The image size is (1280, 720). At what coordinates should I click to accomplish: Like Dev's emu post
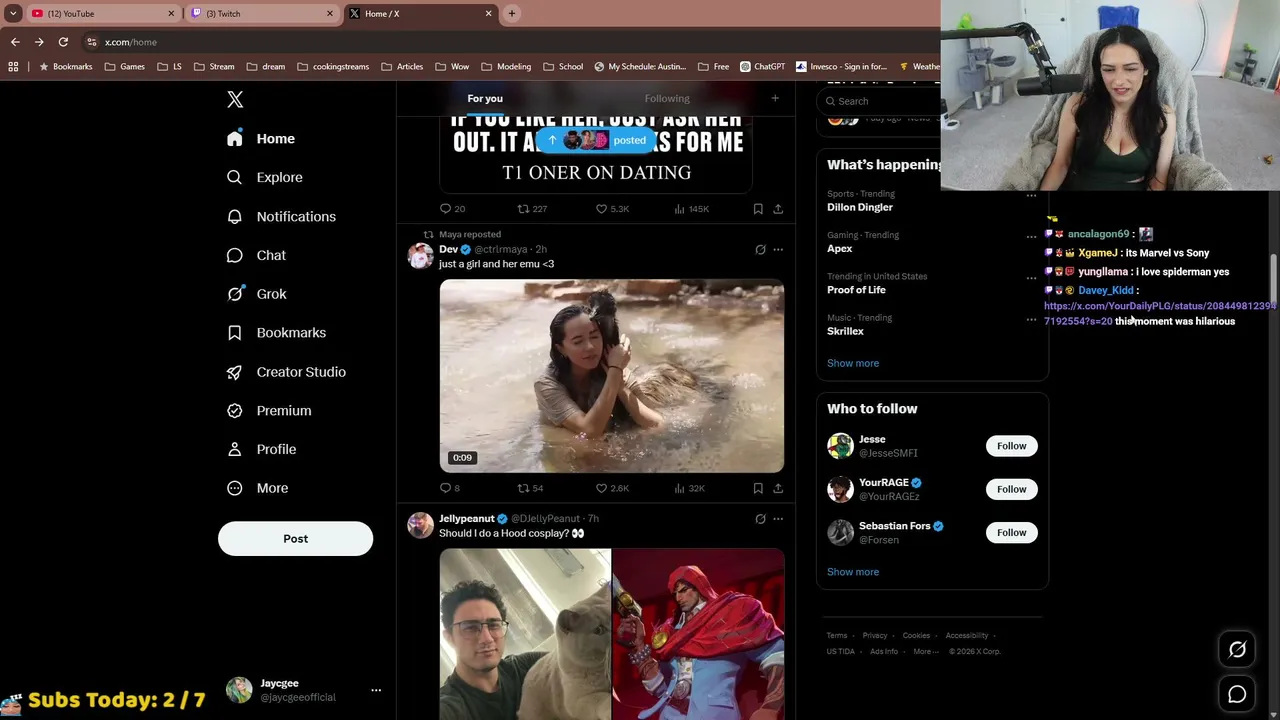click(612, 488)
